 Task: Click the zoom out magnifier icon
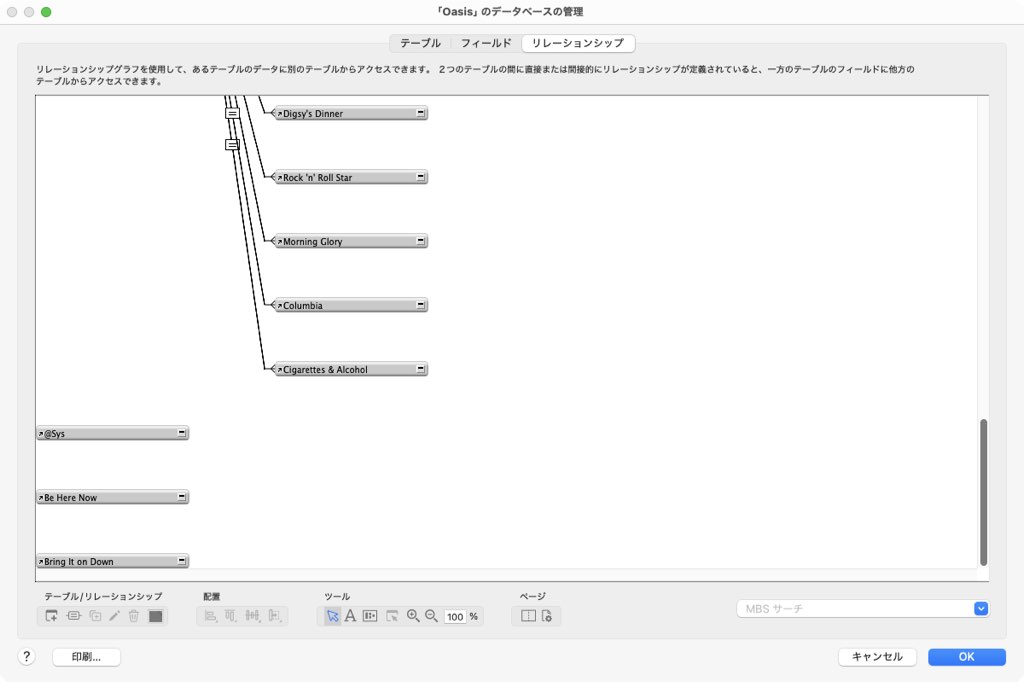pyautogui.click(x=431, y=617)
